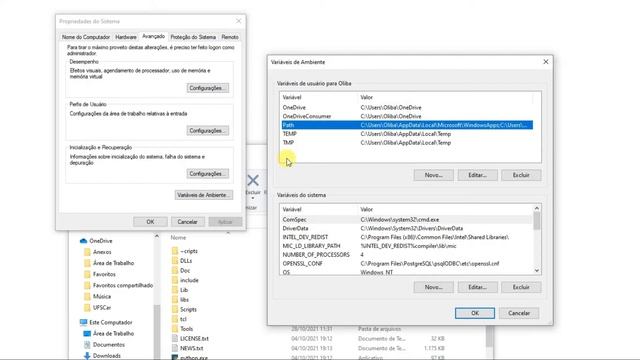This screenshot has width=640, height=360.
Task: Confirm with OK in Variáveis de Ambiente
Action: pos(475,313)
